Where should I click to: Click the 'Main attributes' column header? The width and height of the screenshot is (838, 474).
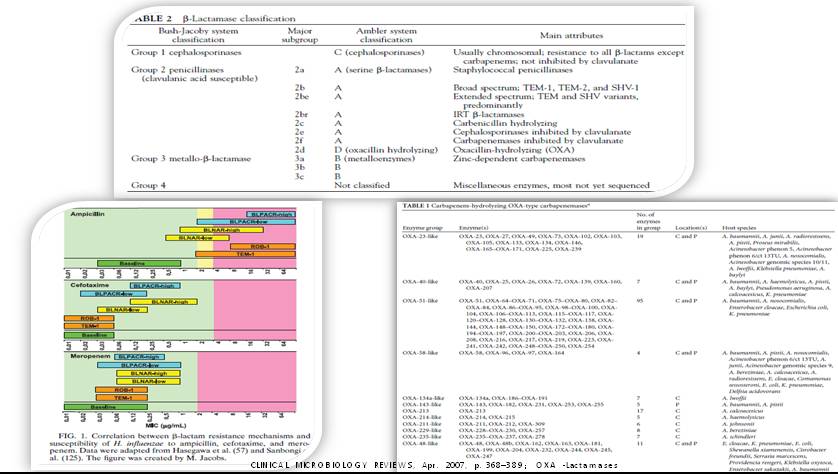point(571,36)
